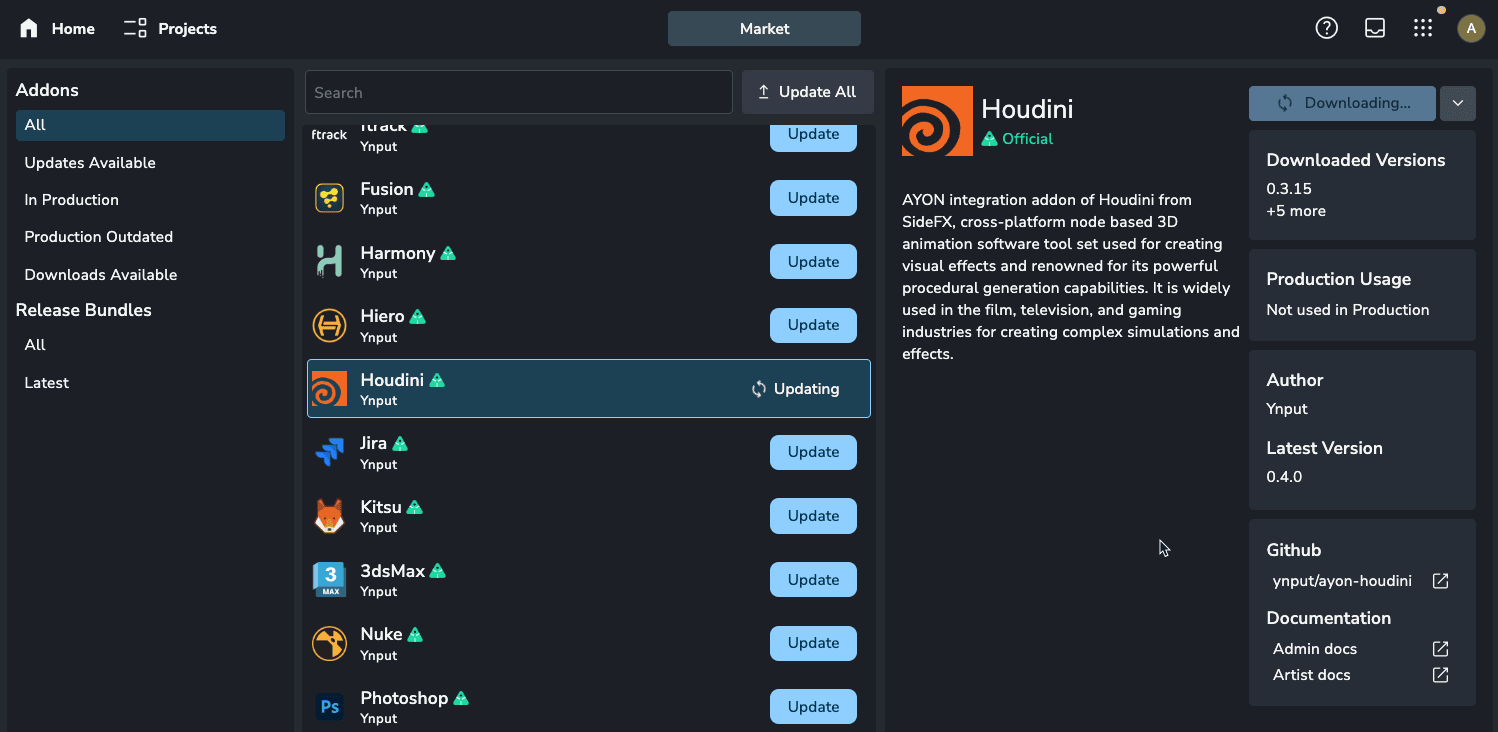Image resolution: width=1498 pixels, height=732 pixels.
Task: Click the Kitsu fox logo
Action: [x=330, y=516]
